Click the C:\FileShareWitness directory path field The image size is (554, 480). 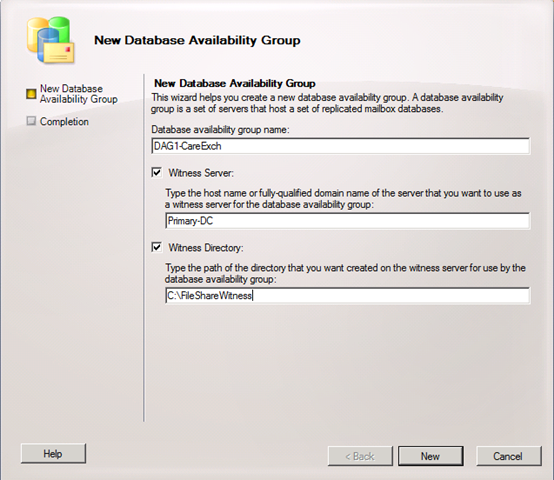[348, 295]
